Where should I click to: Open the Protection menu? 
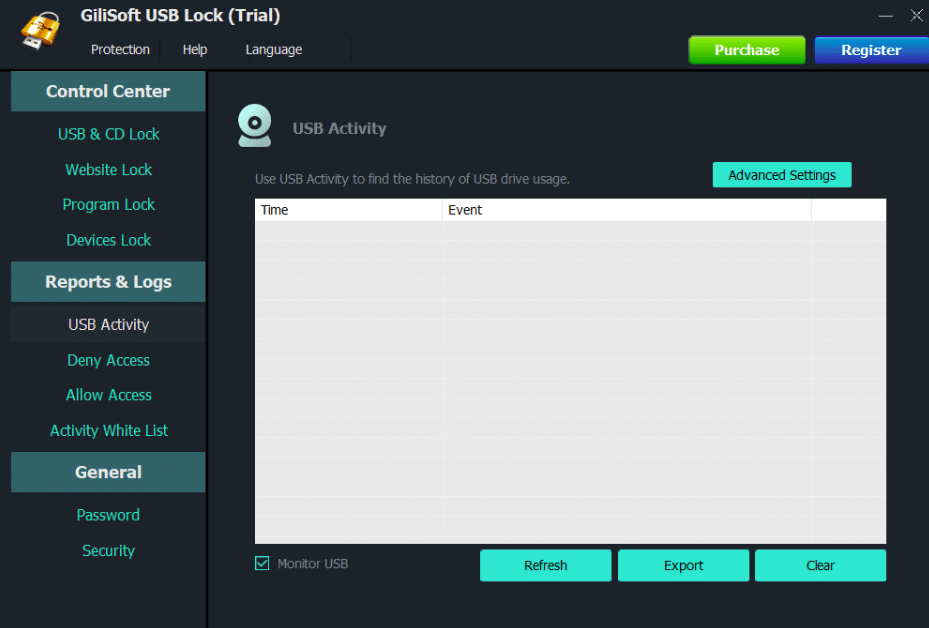[x=120, y=50]
